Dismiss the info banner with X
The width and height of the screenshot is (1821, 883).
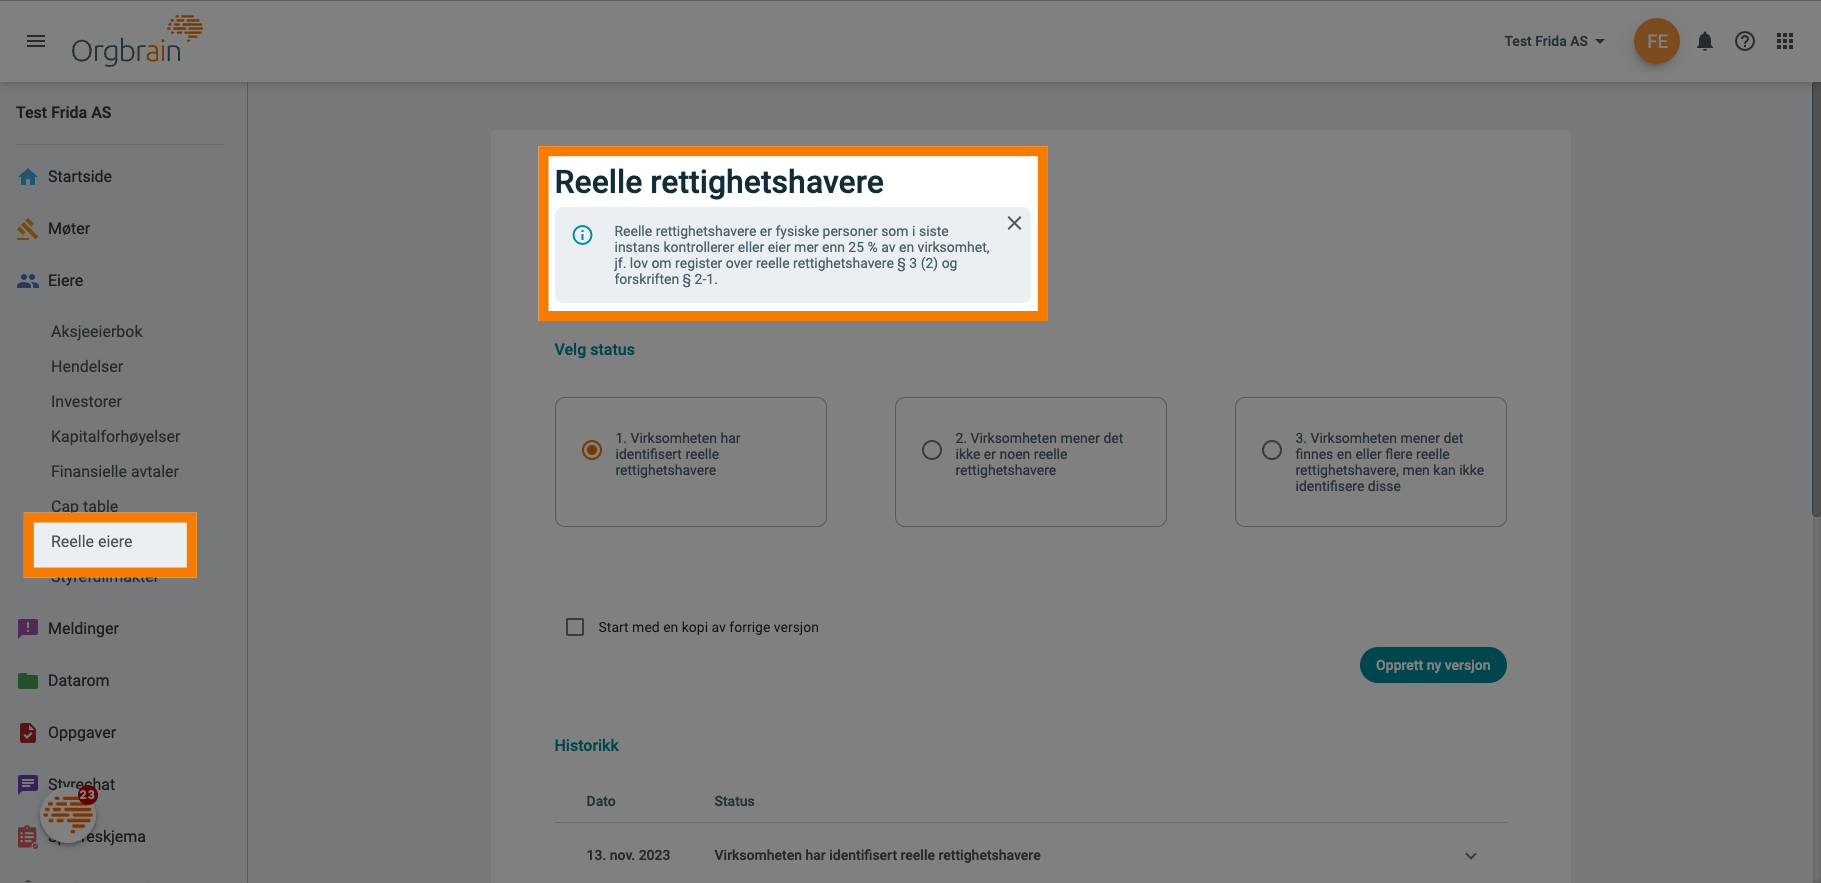point(1014,223)
